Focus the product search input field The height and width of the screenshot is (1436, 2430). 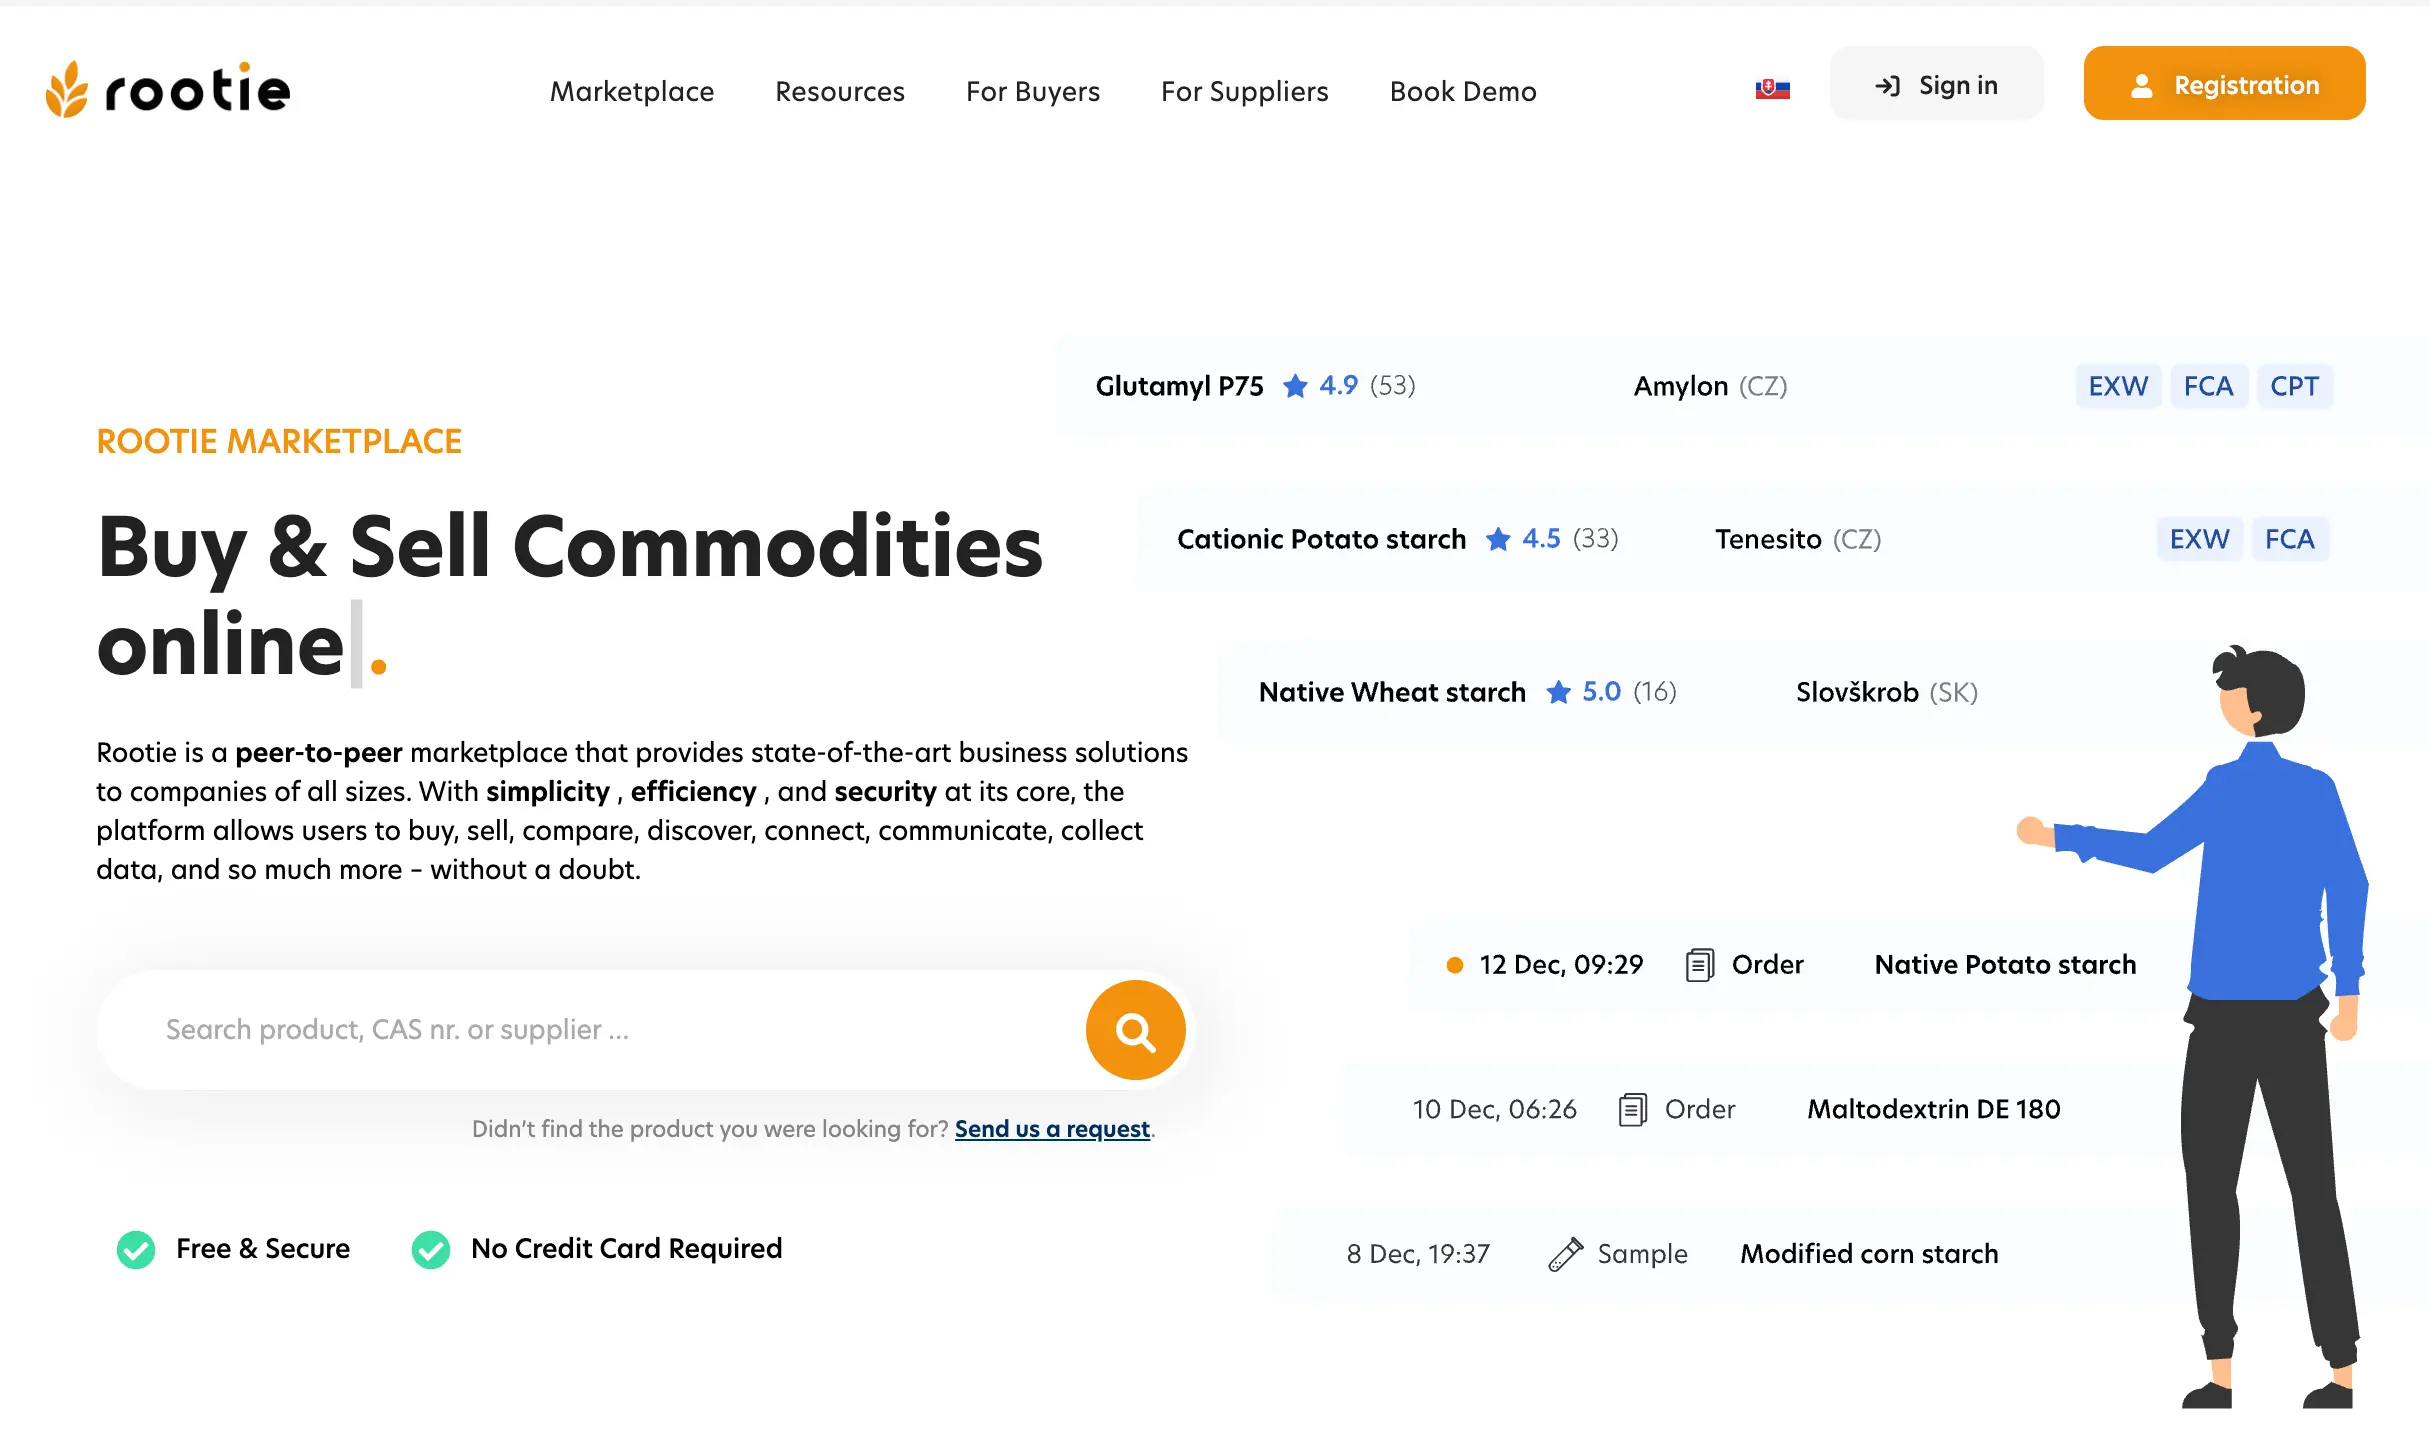[600, 1030]
